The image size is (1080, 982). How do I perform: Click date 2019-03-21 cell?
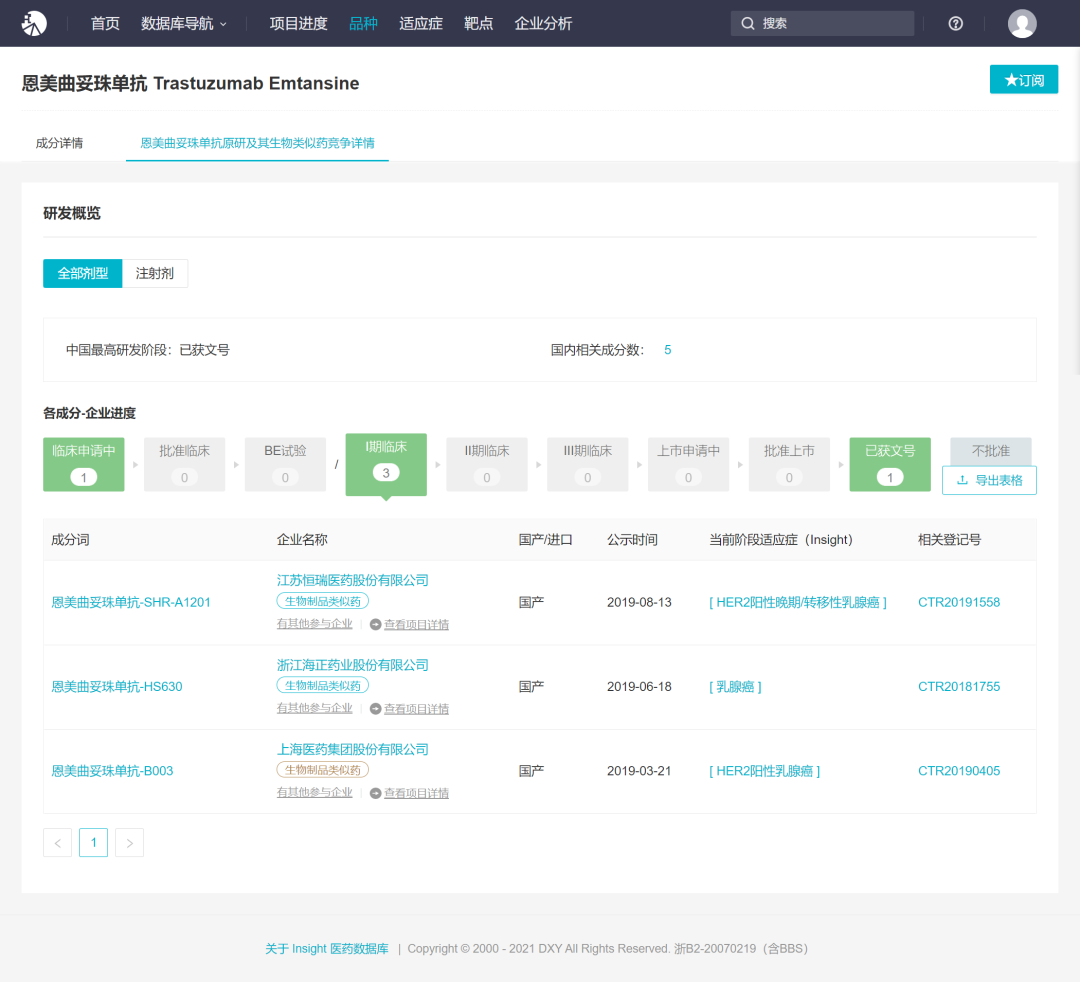tap(639, 771)
